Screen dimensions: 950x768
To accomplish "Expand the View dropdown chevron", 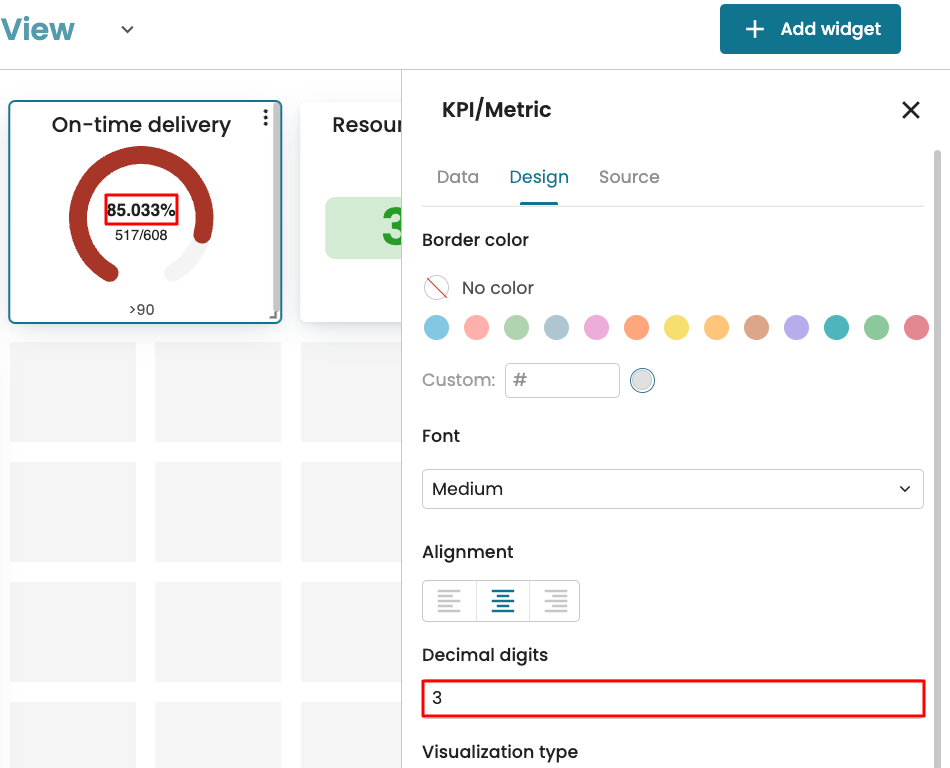I will click(127, 29).
